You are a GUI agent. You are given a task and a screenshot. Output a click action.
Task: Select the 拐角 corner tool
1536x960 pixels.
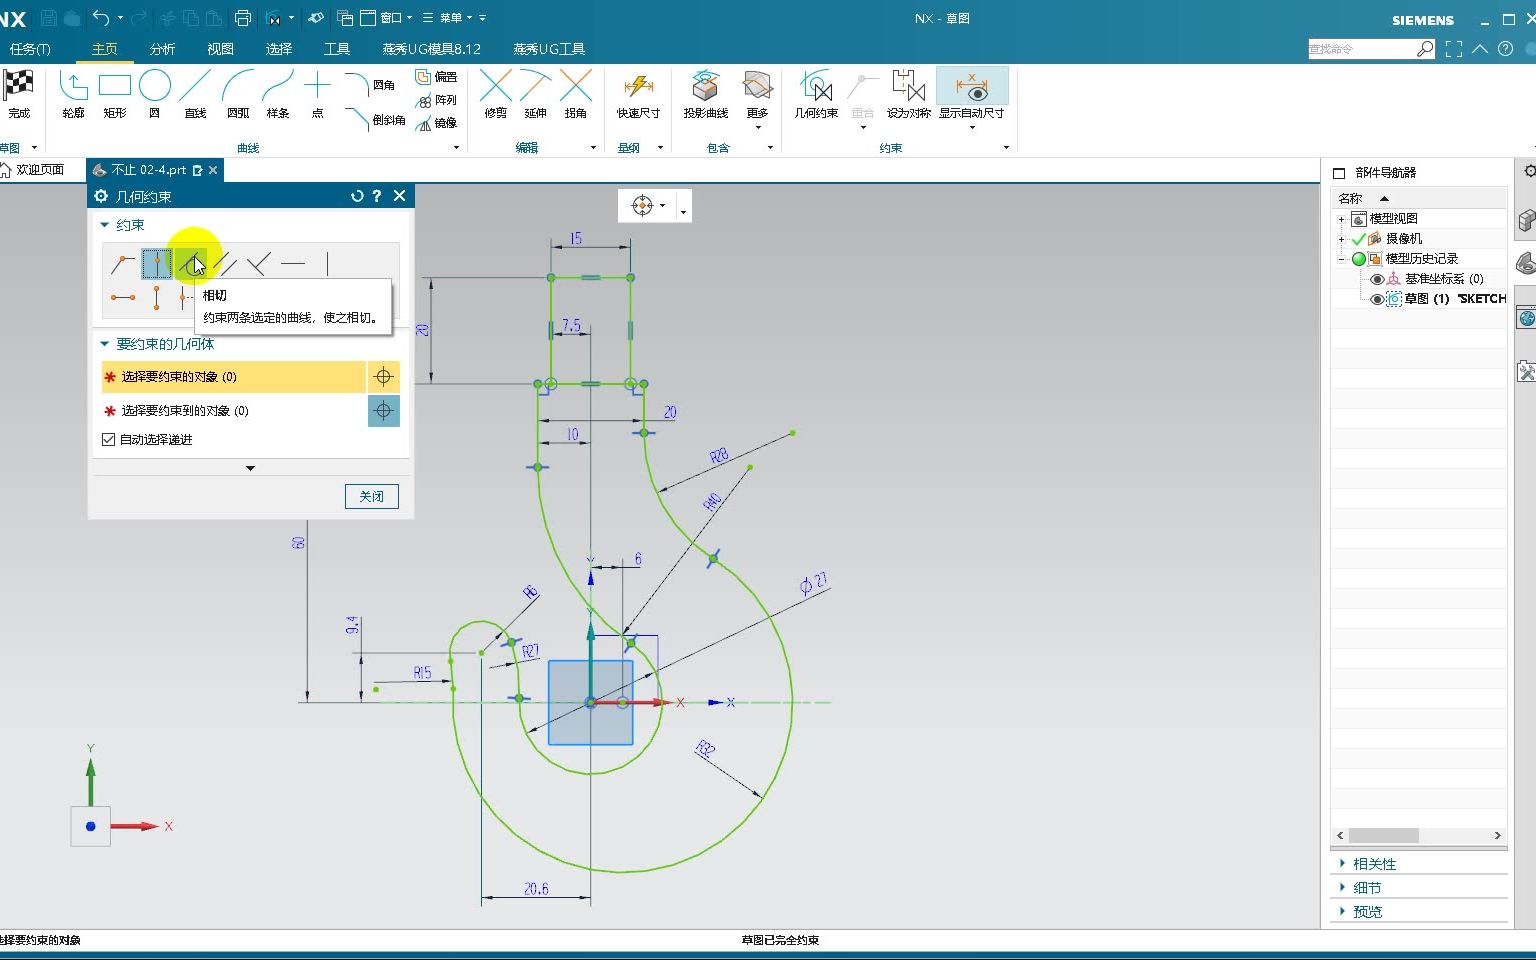pyautogui.click(x=576, y=94)
